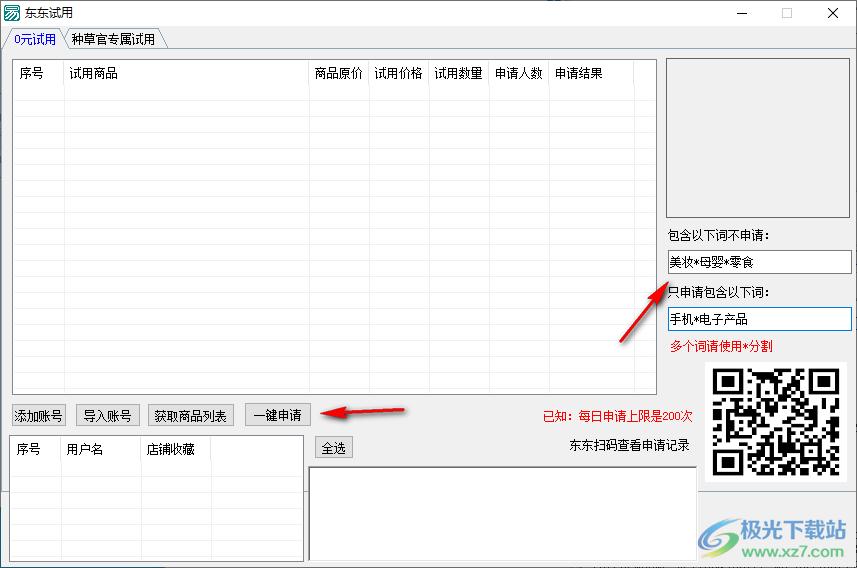The width and height of the screenshot is (857, 568).
Task: Click the 导入账号 button
Action: 108,416
